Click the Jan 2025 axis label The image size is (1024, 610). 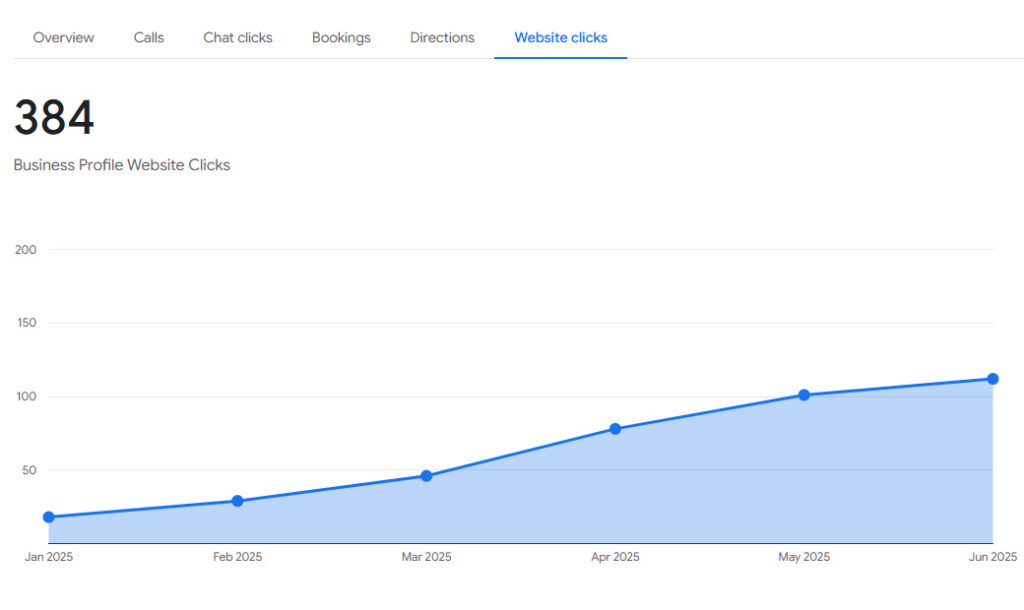(49, 557)
